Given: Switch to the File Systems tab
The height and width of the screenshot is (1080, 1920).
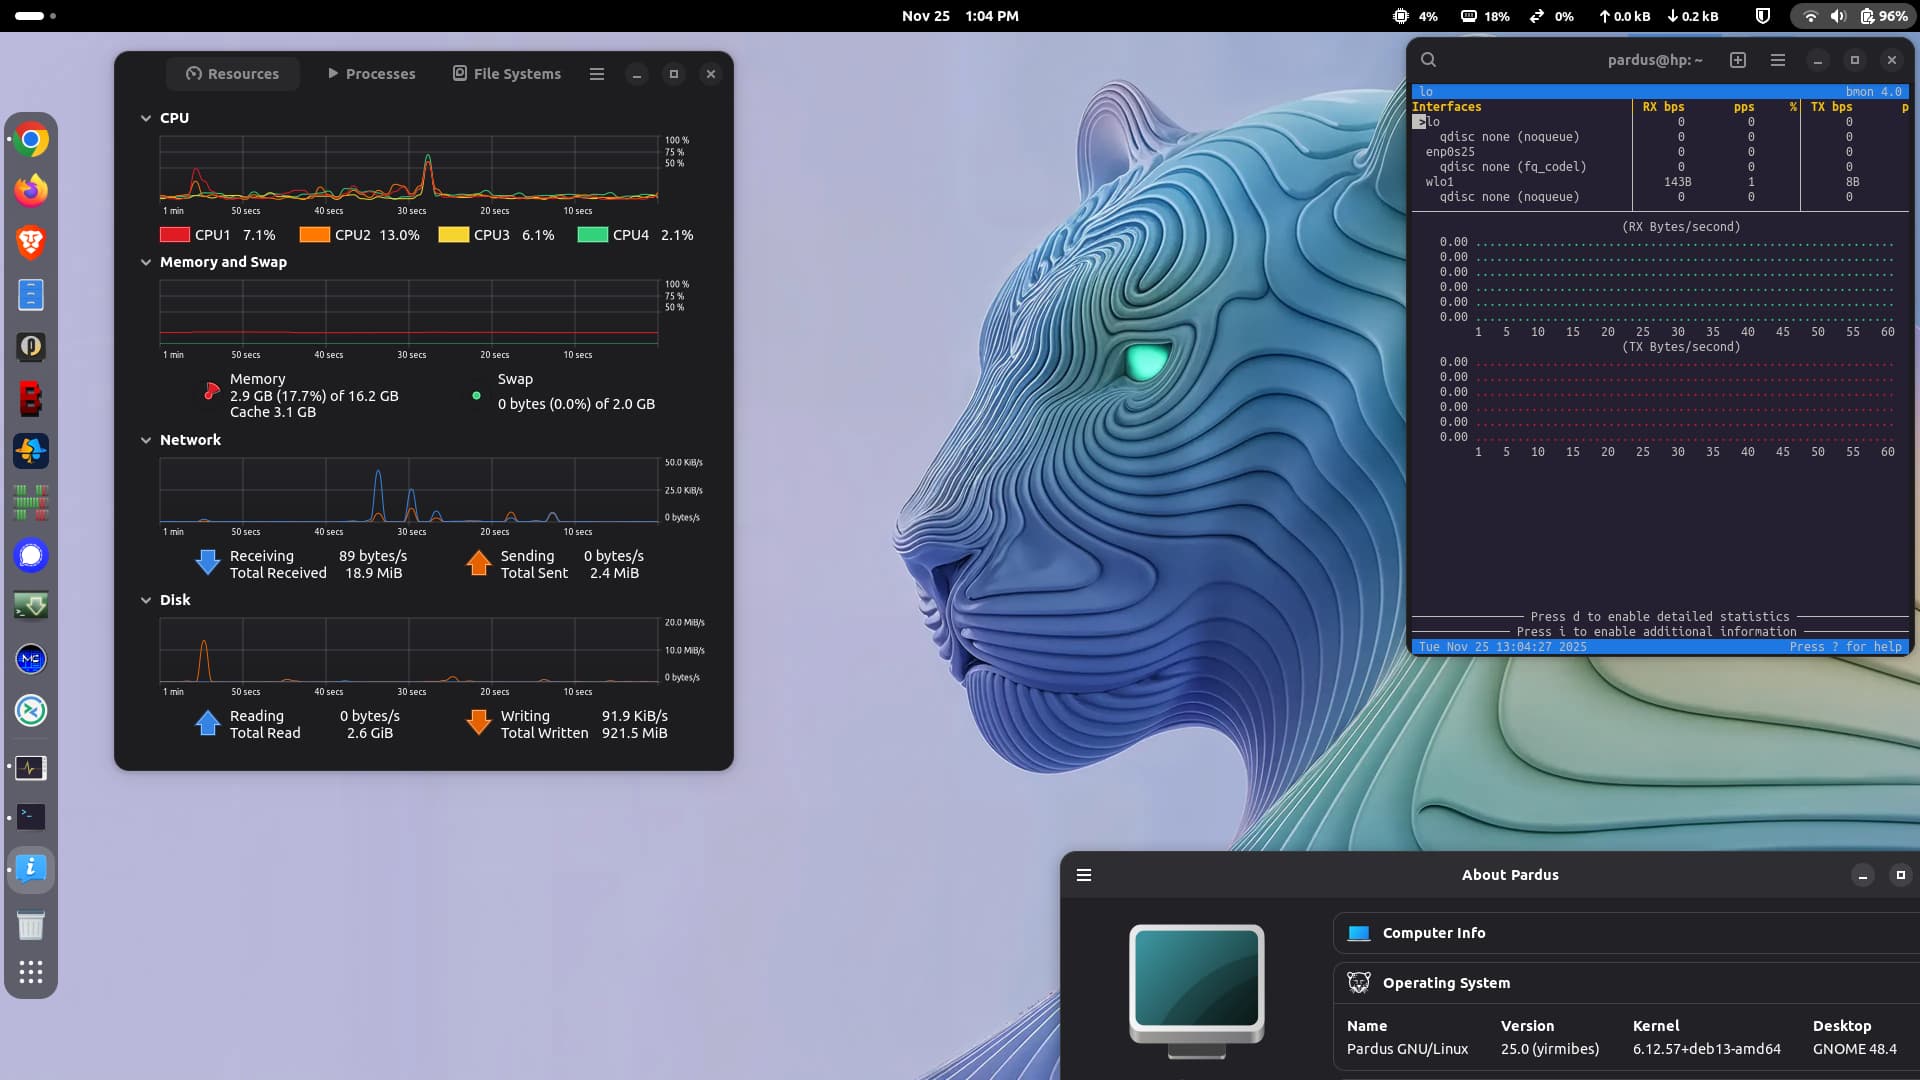Looking at the screenshot, I should (x=507, y=74).
